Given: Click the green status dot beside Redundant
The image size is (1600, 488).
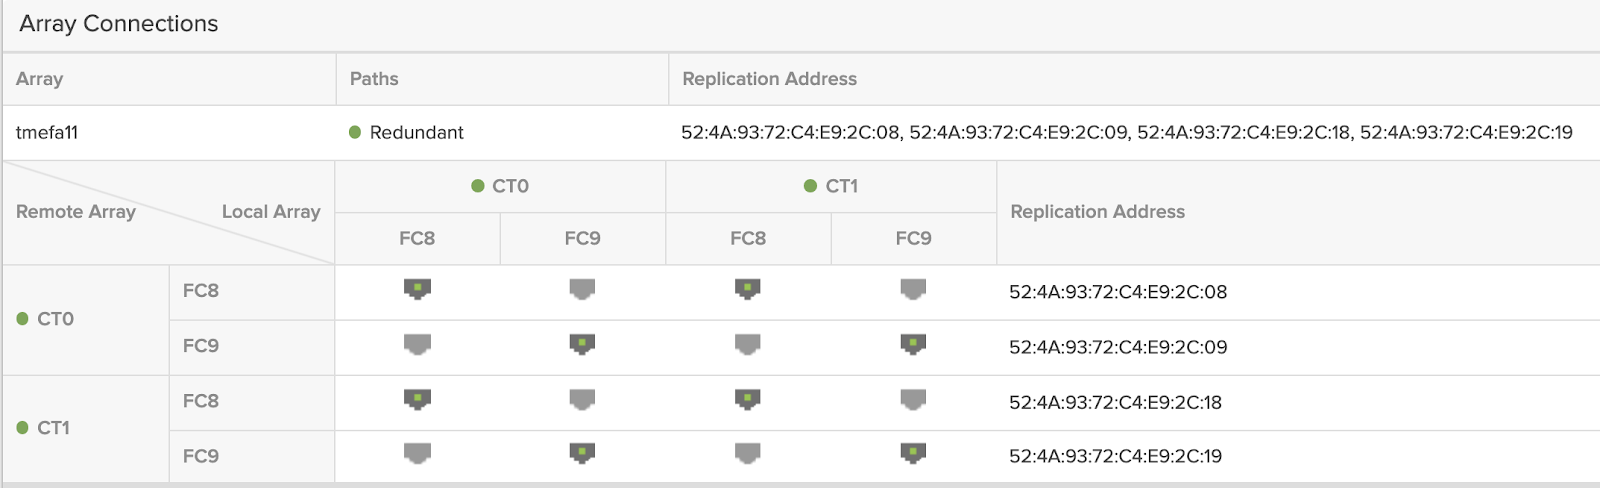Looking at the screenshot, I should coord(355,132).
